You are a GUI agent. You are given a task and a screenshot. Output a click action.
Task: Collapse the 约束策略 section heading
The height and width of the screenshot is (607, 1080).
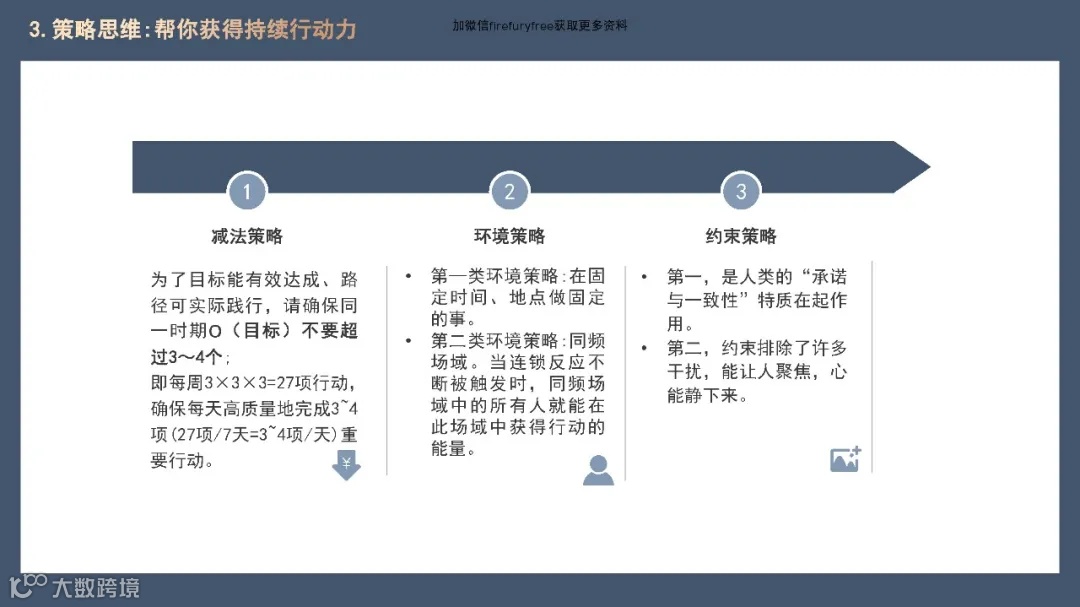pos(741,236)
